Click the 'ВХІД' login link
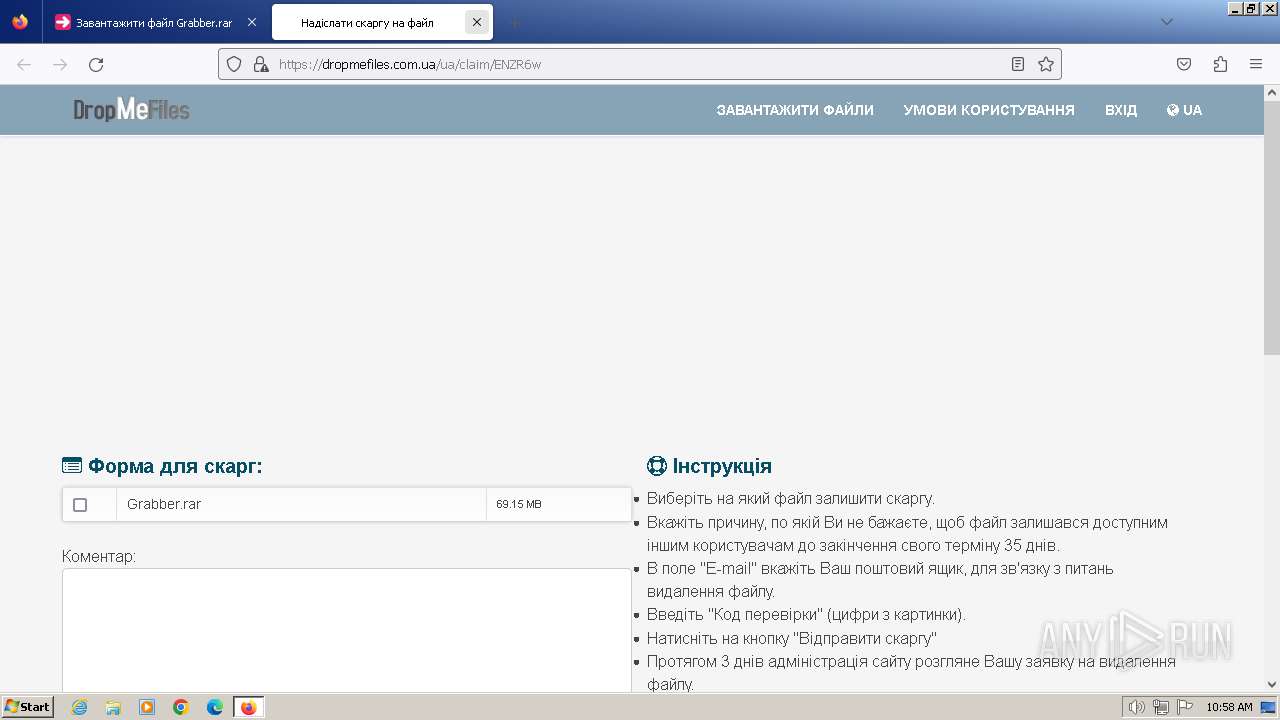Screen dimensions: 1280x720 1121,110
